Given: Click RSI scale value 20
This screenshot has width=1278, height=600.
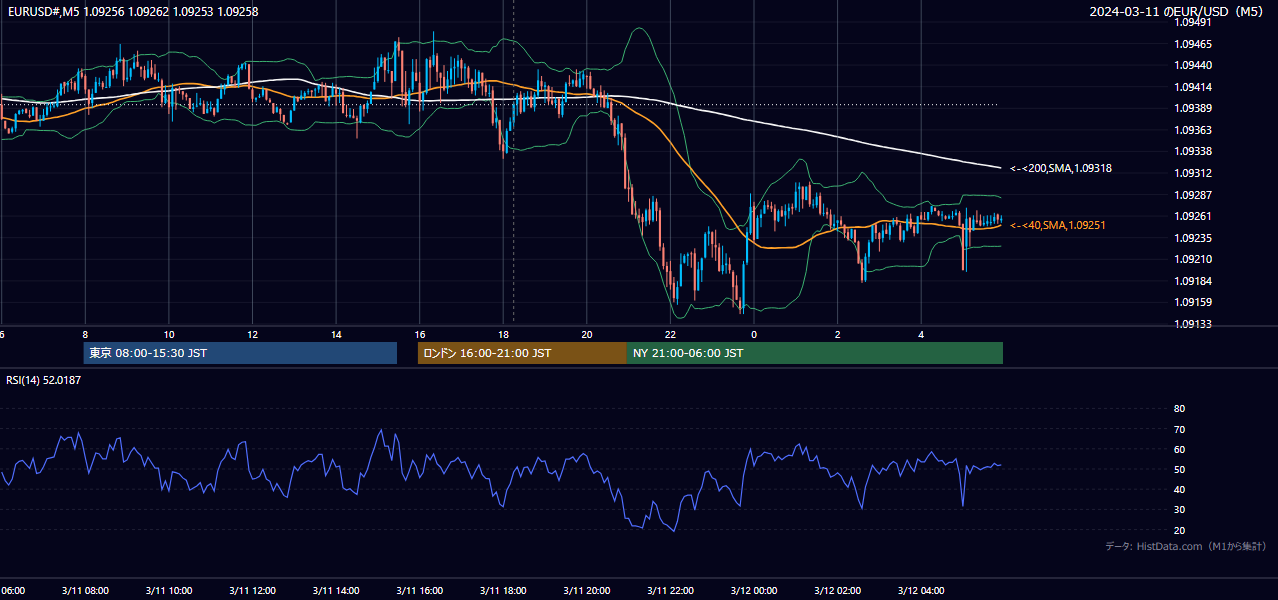Looking at the screenshot, I should [1179, 530].
